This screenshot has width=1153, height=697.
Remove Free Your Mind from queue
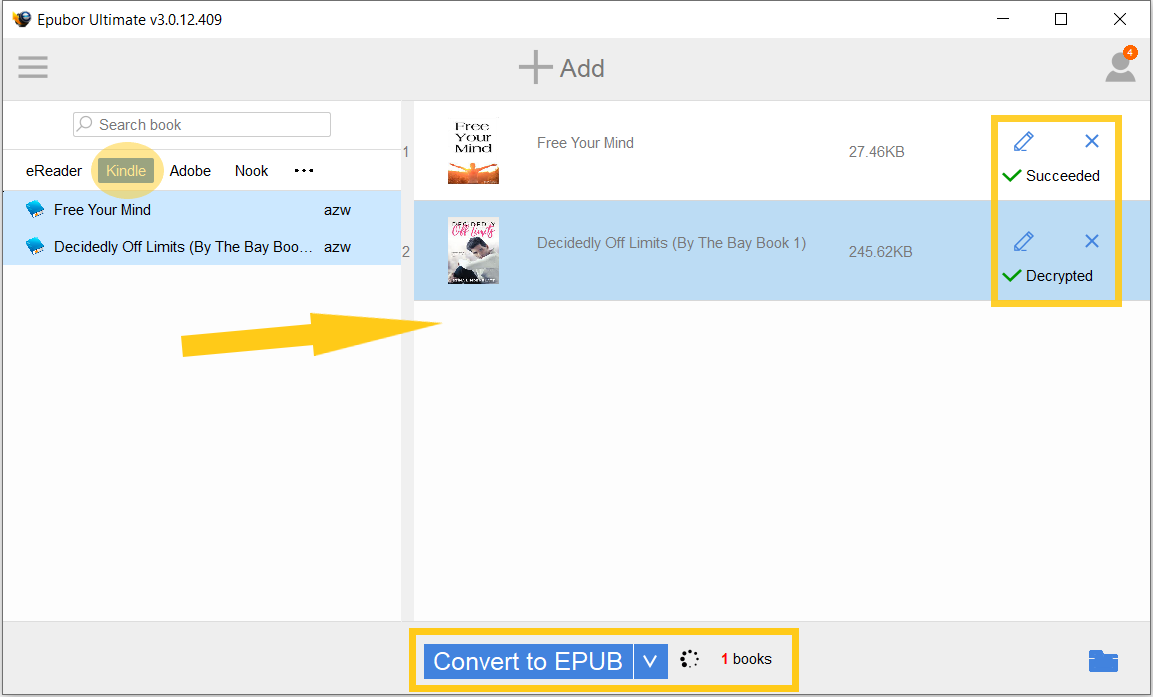(x=1092, y=141)
